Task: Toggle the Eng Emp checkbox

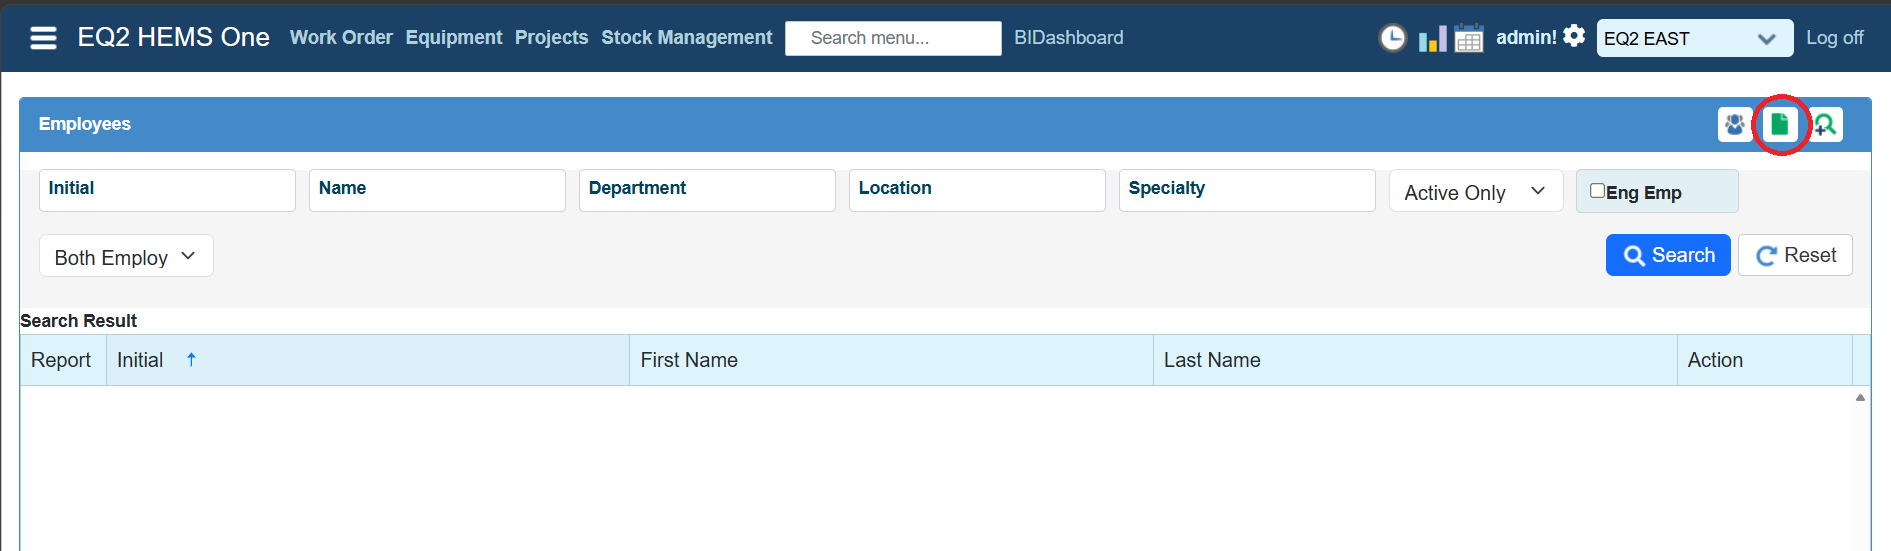Action: point(1597,191)
